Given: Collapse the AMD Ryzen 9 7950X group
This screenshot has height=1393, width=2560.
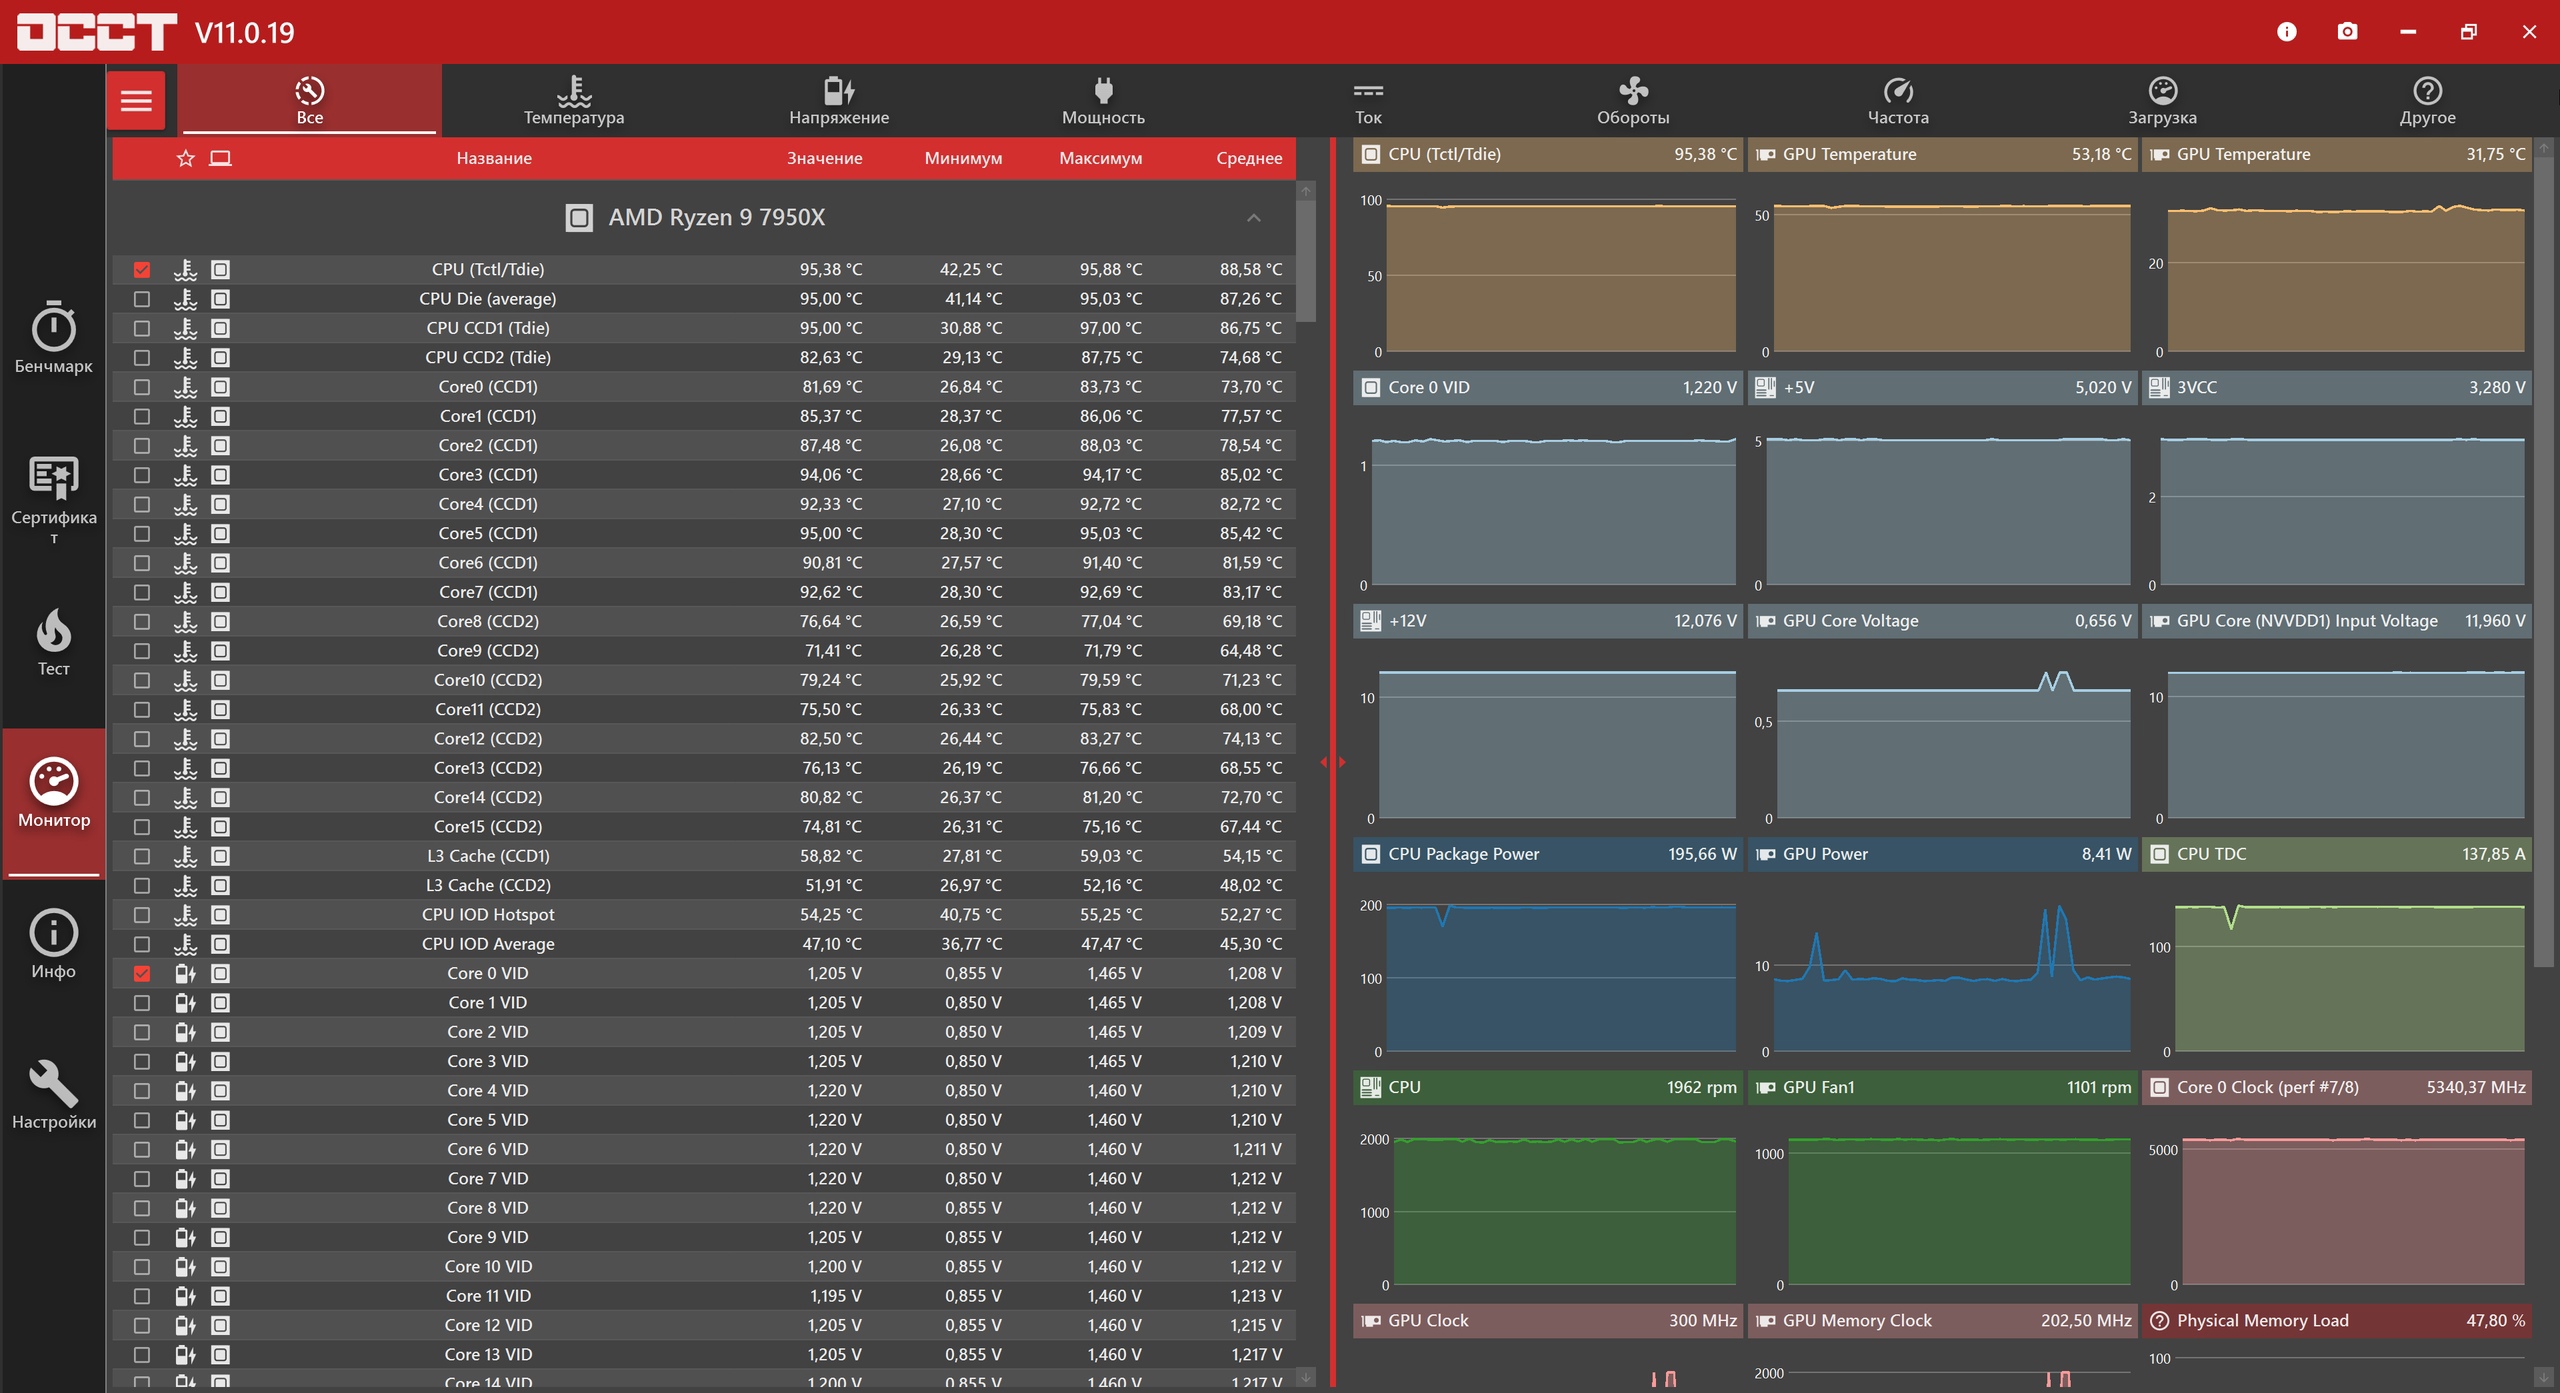Looking at the screenshot, I should (1253, 217).
